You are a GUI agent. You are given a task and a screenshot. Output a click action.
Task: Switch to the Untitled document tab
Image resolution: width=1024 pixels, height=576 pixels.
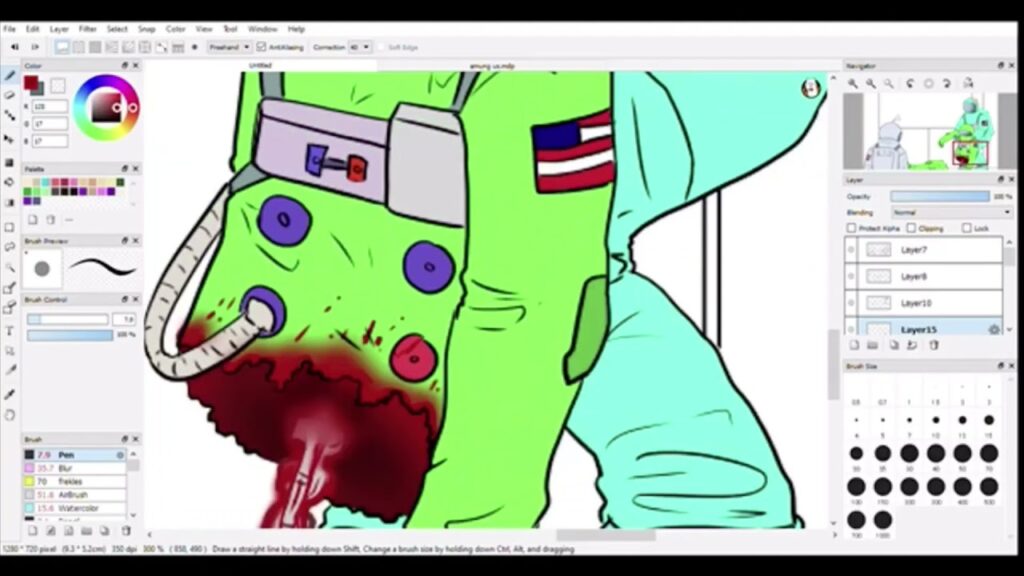click(x=260, y=66)
